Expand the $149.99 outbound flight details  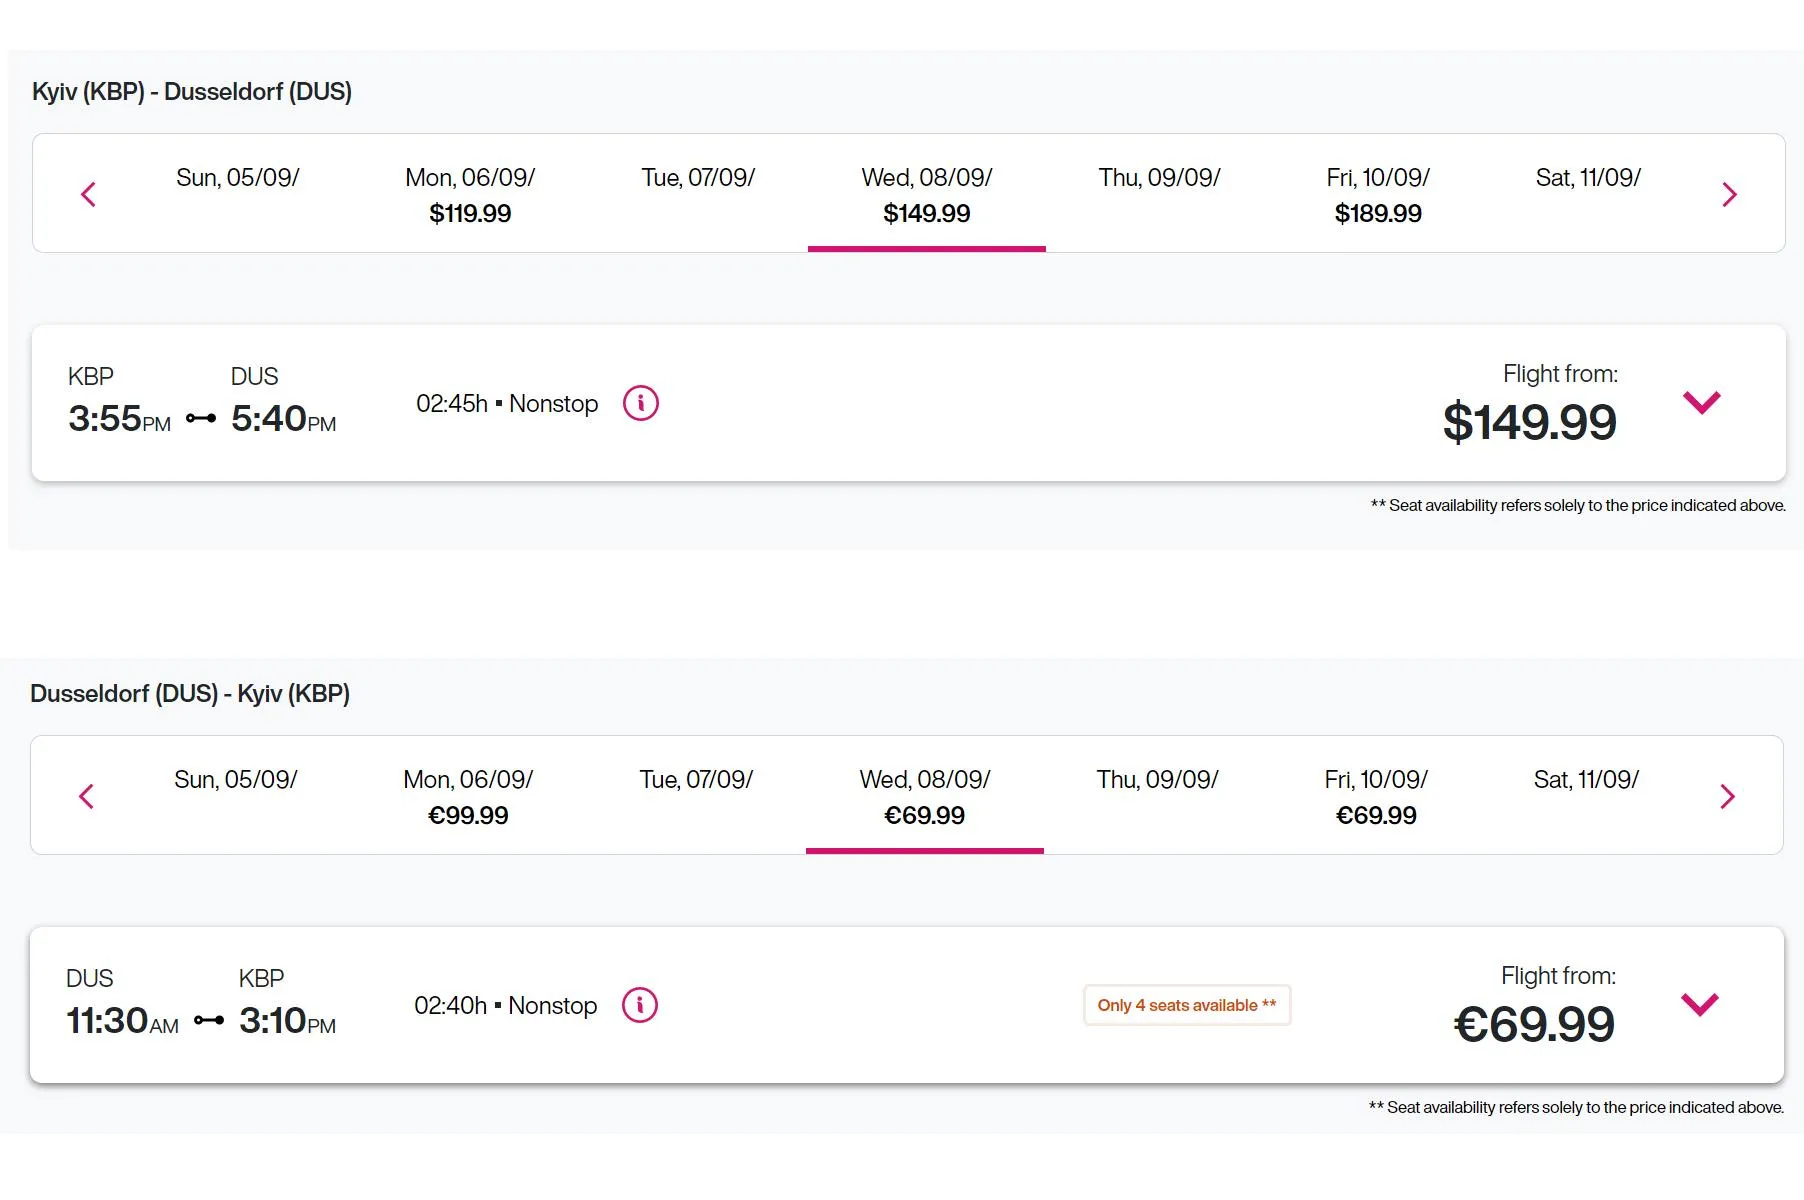pos(1701,402)
